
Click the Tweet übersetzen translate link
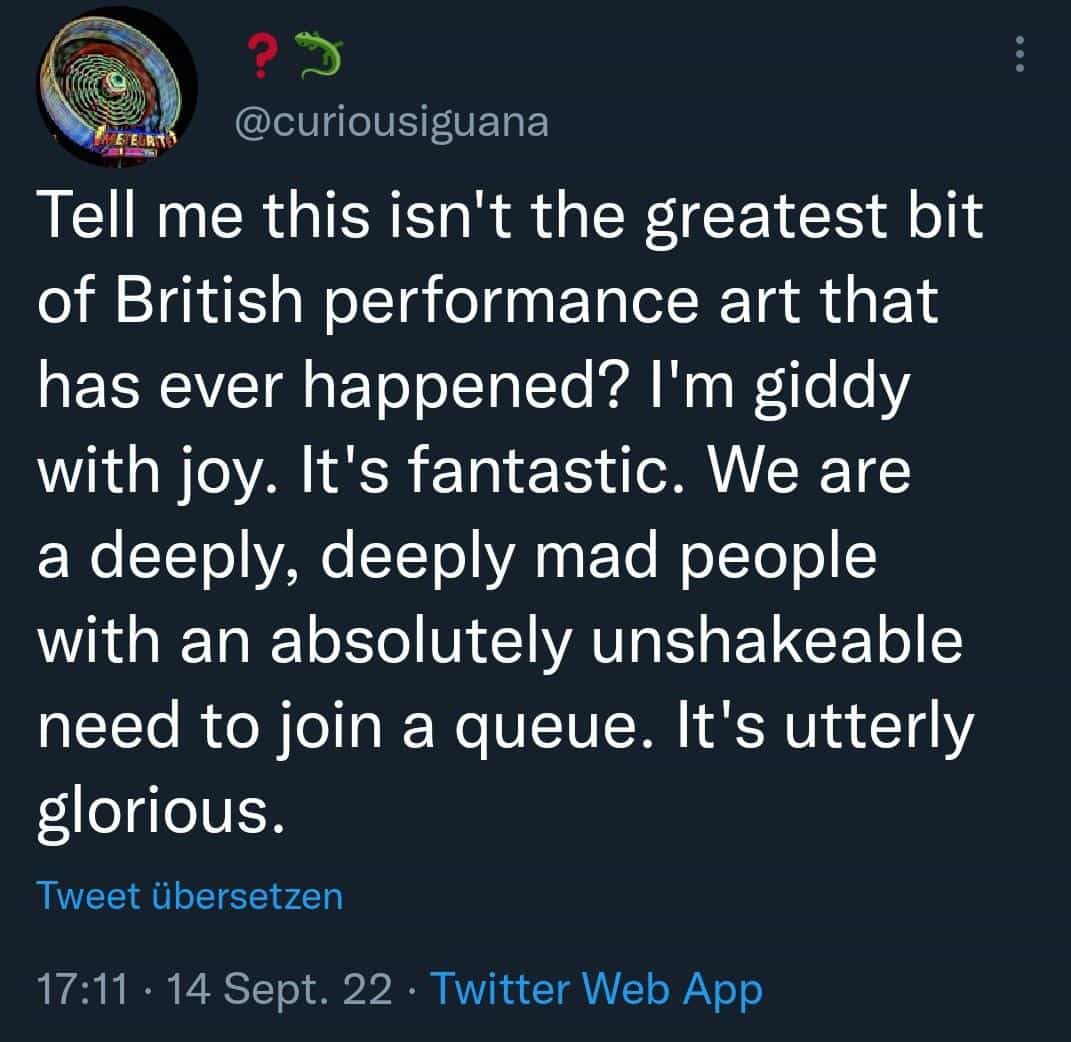189,895
